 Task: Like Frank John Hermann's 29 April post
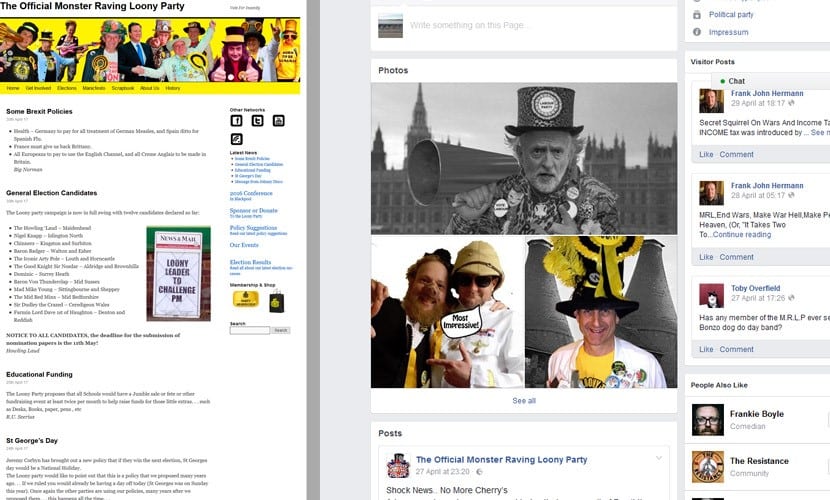point(706,154)
